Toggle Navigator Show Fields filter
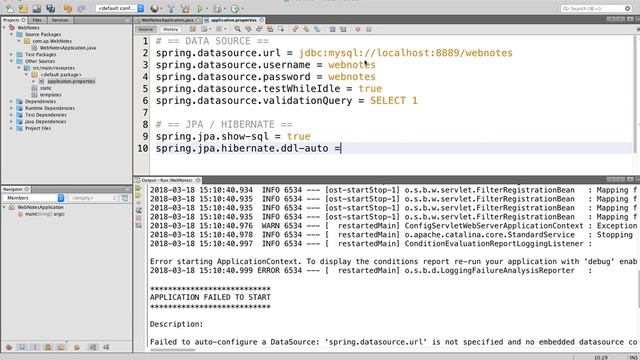Viewport: 640px width, 360px height. tap(22, 347)
